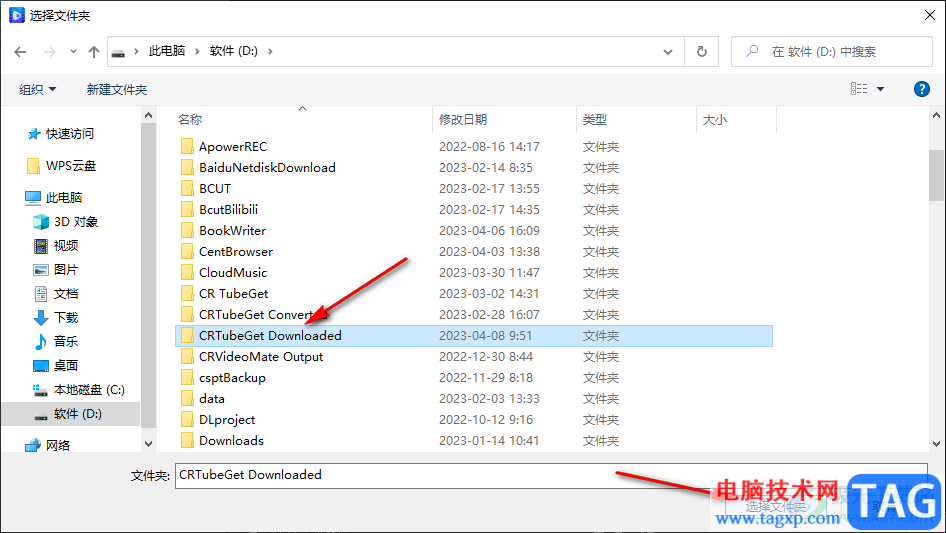The image size is (946, 533).
Task: Select the CR TubeGet folder icon
Action: pos(187,294)
